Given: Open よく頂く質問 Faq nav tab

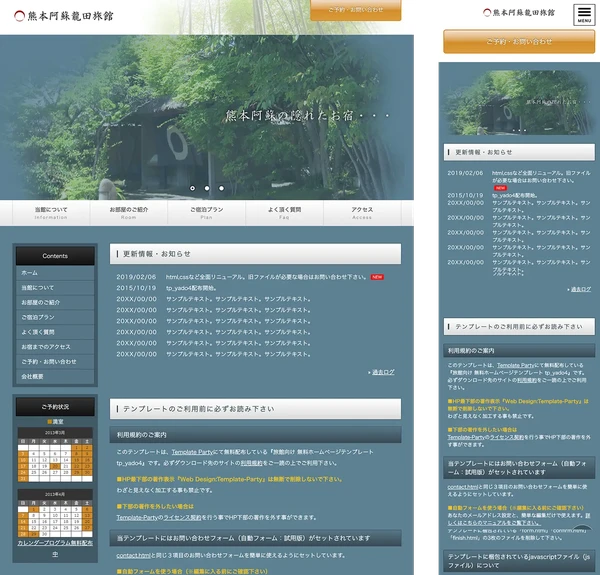Looking at the screenshot, I should (x=285, y=212).
